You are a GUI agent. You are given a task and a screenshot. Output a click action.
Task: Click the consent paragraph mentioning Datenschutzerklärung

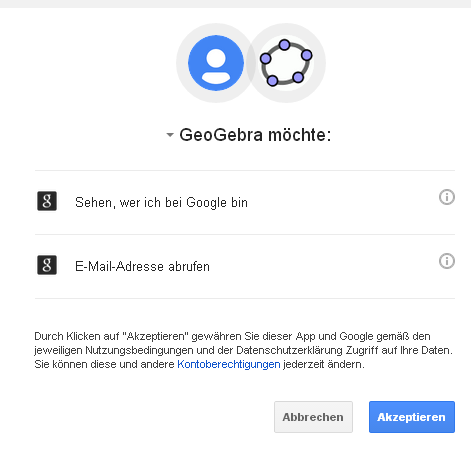point(243,350)
